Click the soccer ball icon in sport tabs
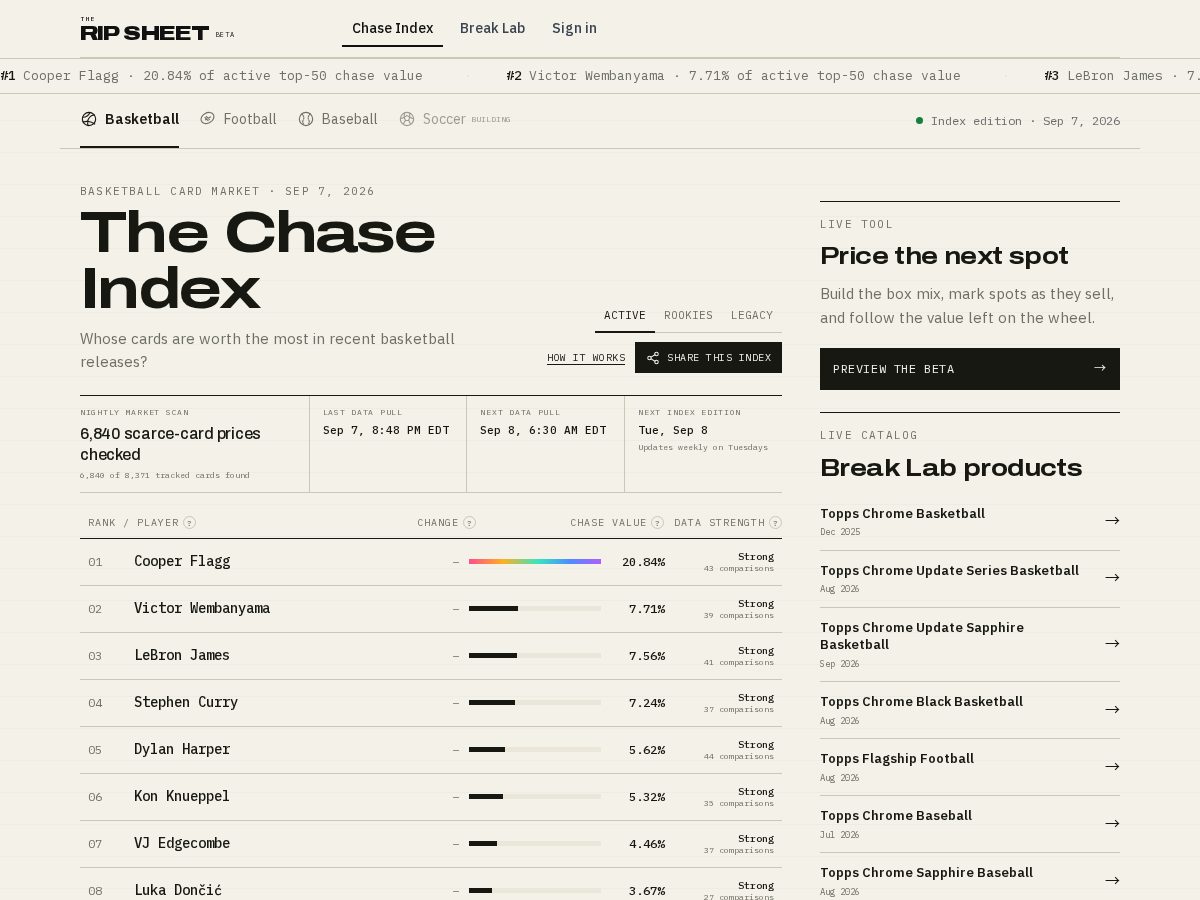The width and height of the screenshot is (1200, 900). pos(407,119)
